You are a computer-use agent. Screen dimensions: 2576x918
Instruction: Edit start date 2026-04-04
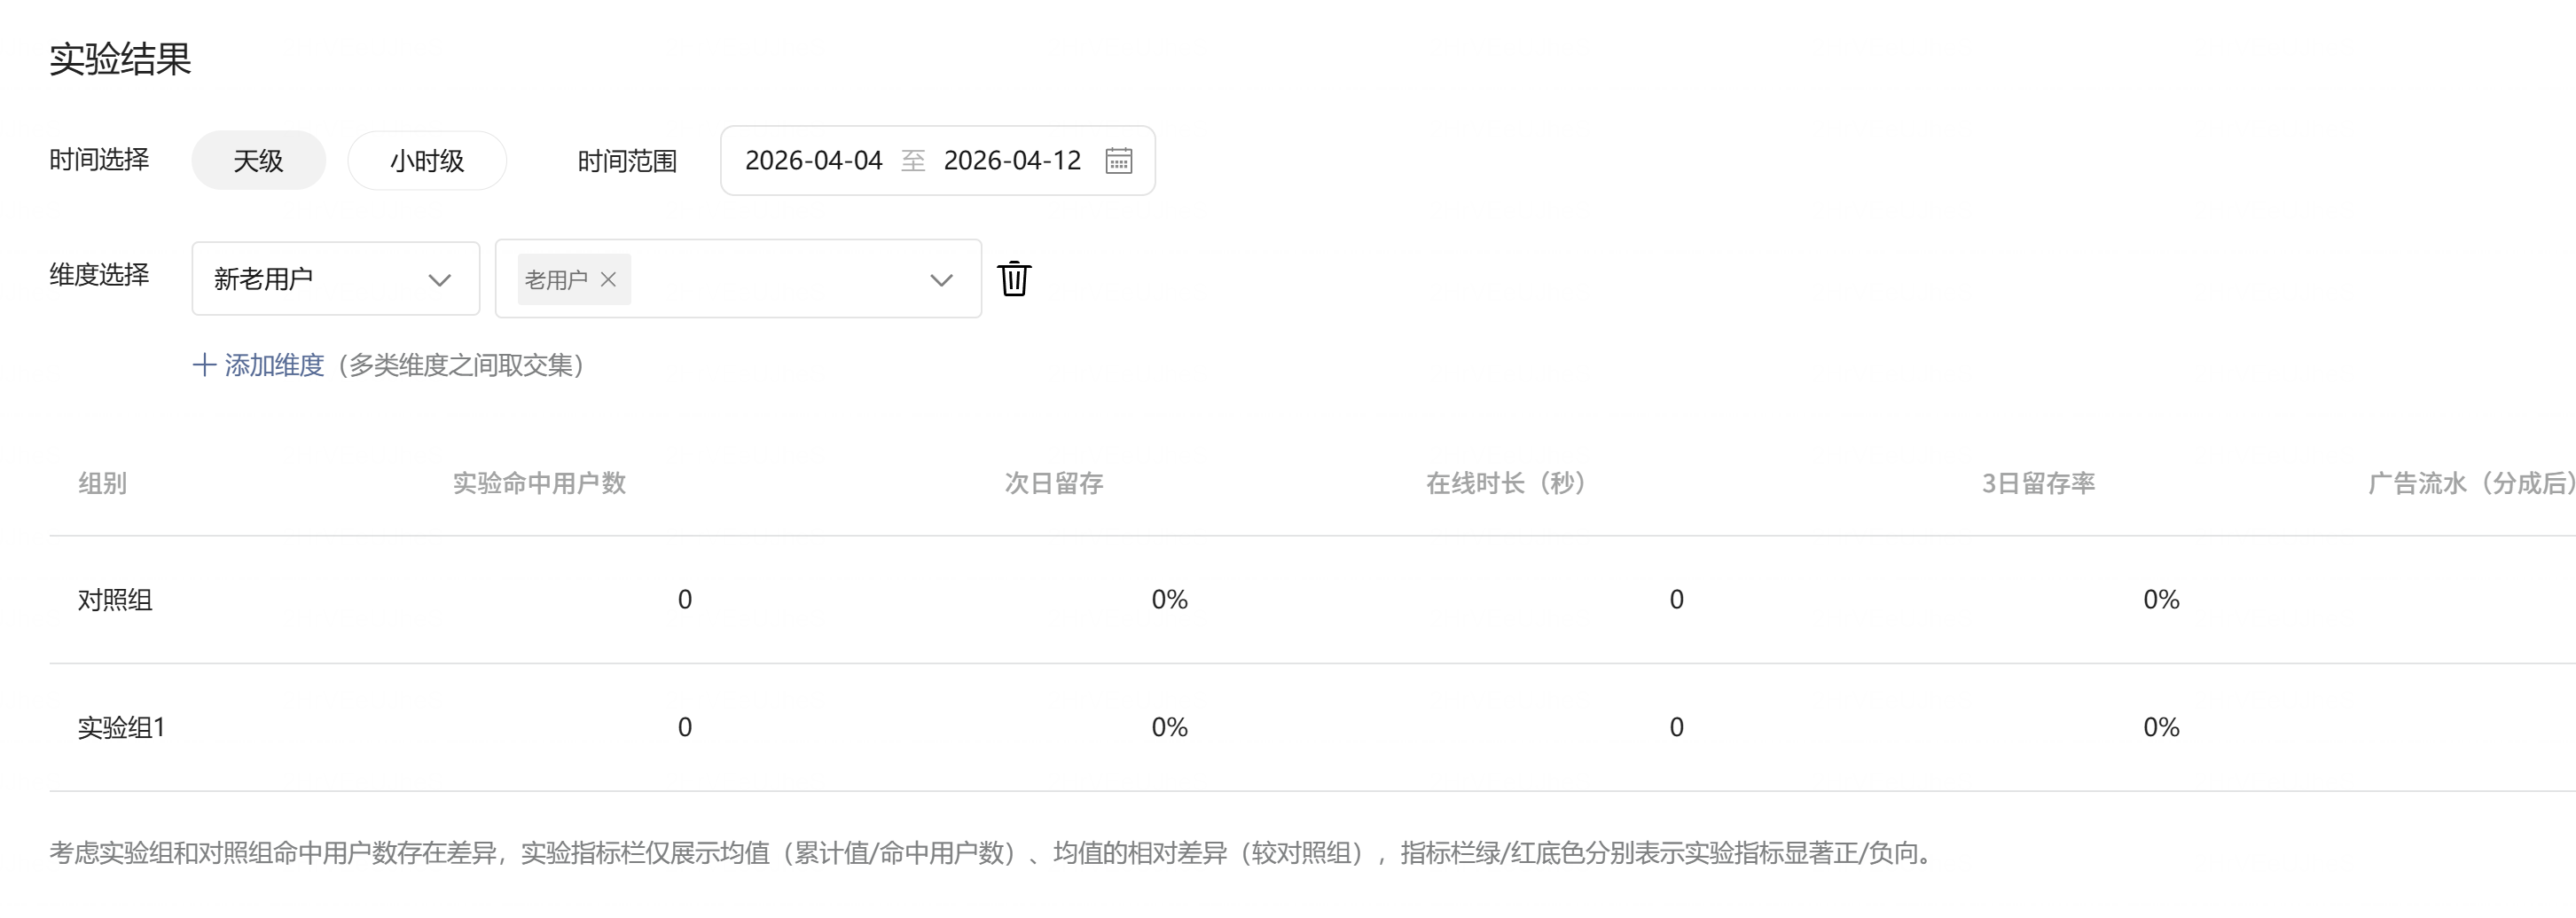(814, 161)
